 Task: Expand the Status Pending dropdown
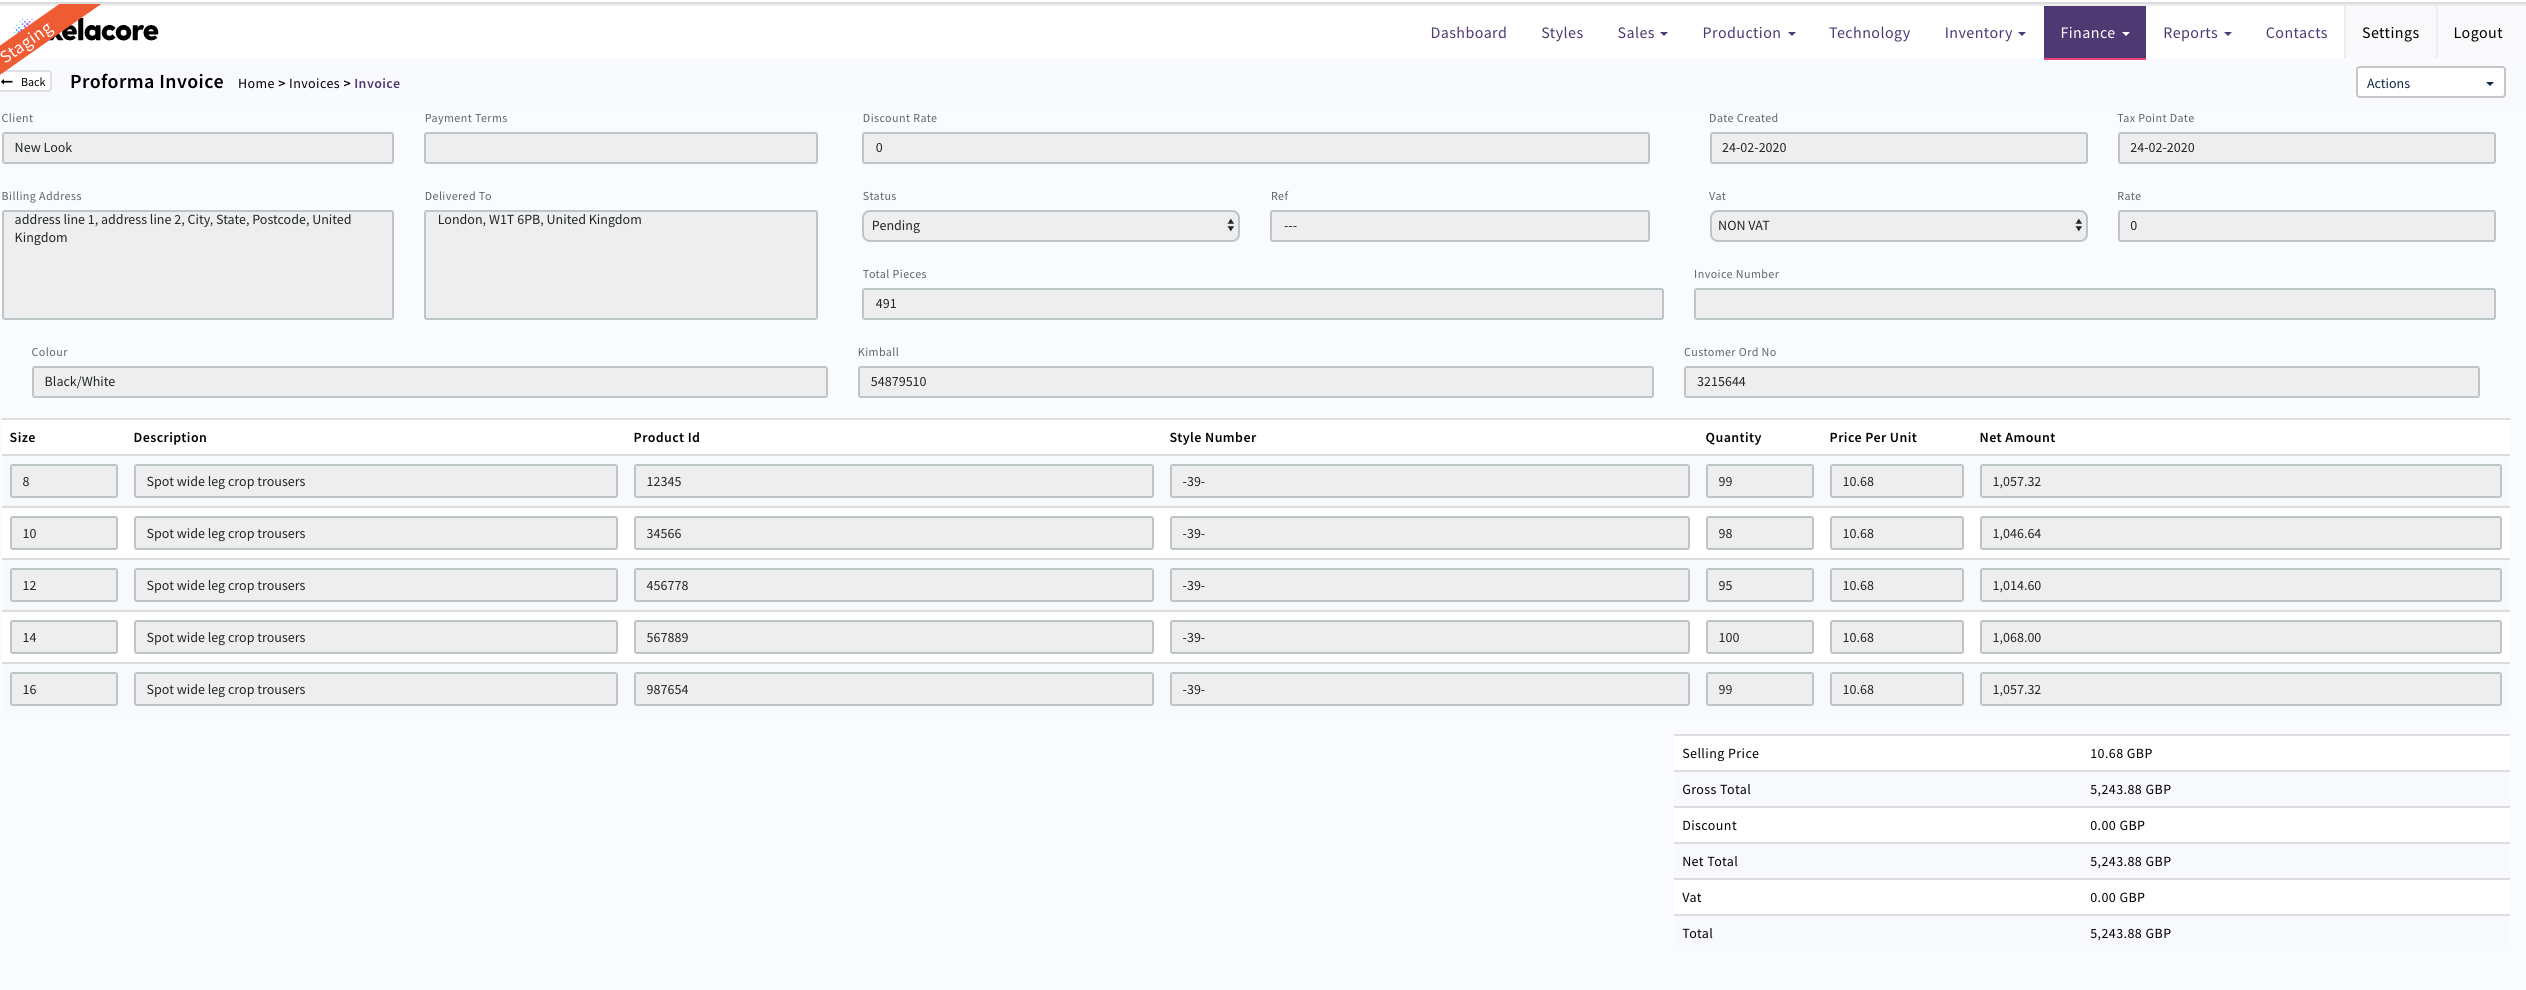tap(1050, 226)
